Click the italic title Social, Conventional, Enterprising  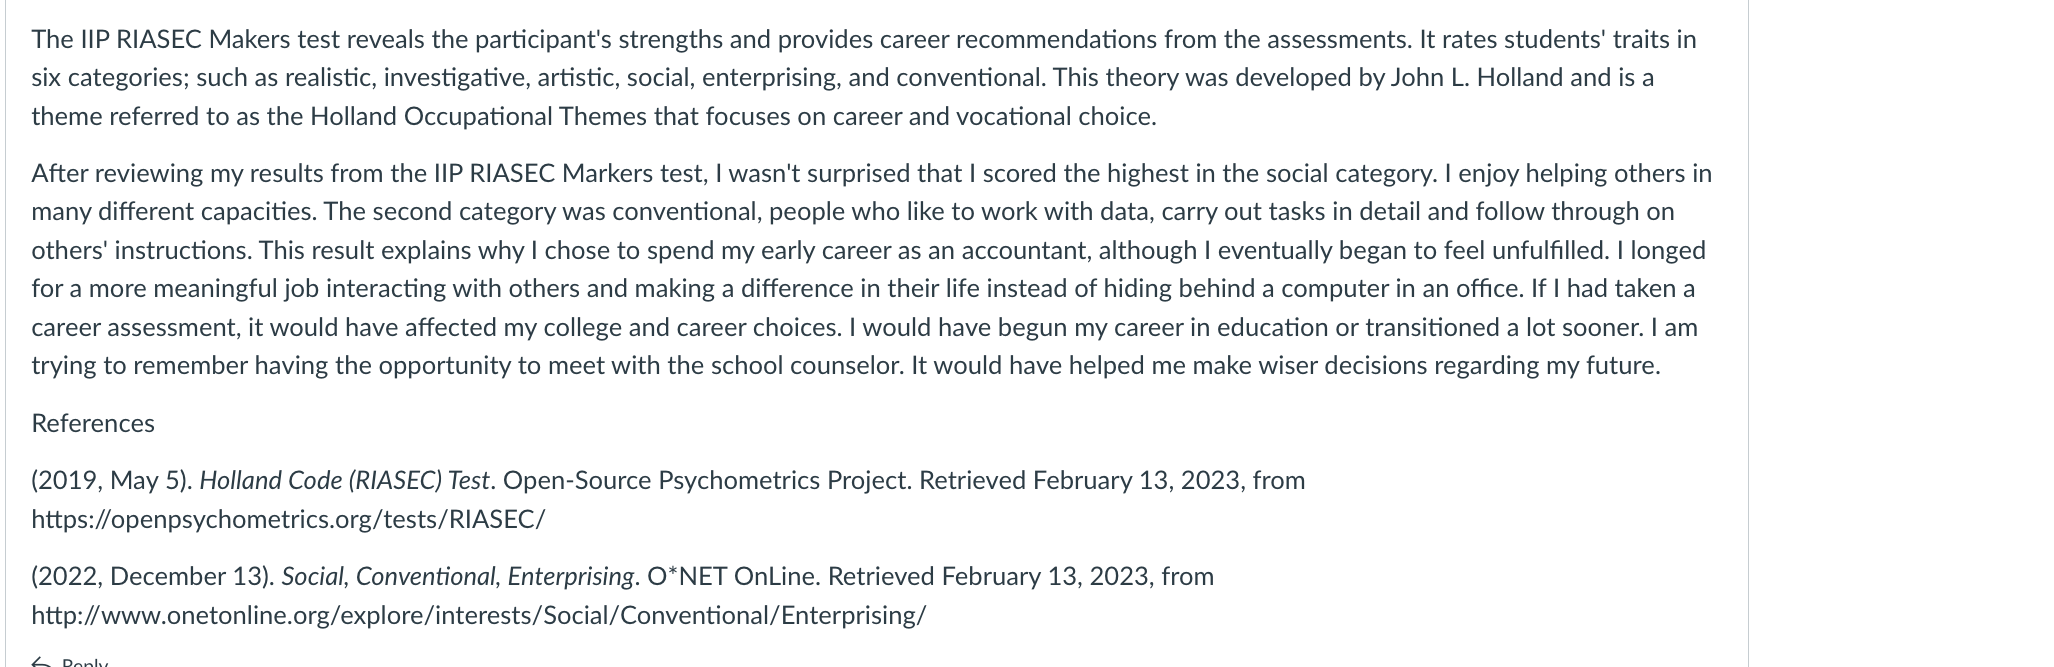(x=457, y=577)
